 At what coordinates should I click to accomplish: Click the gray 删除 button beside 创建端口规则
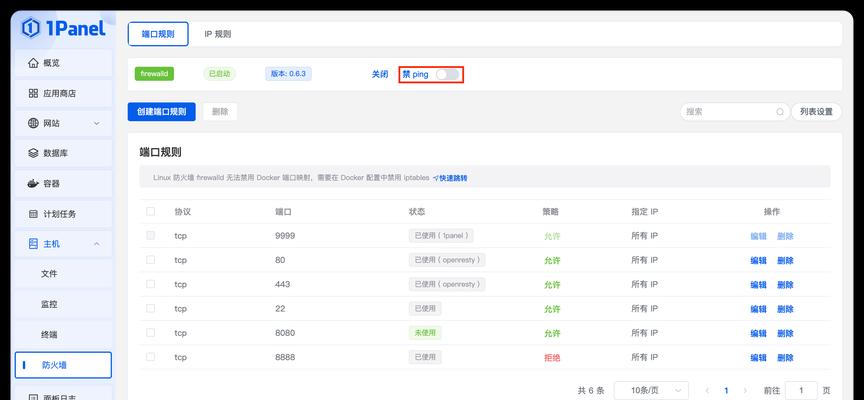220,112
